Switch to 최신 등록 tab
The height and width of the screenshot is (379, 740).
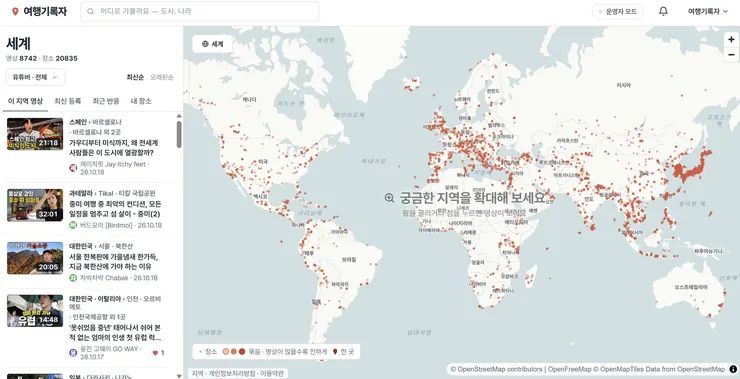click(67, 101)
